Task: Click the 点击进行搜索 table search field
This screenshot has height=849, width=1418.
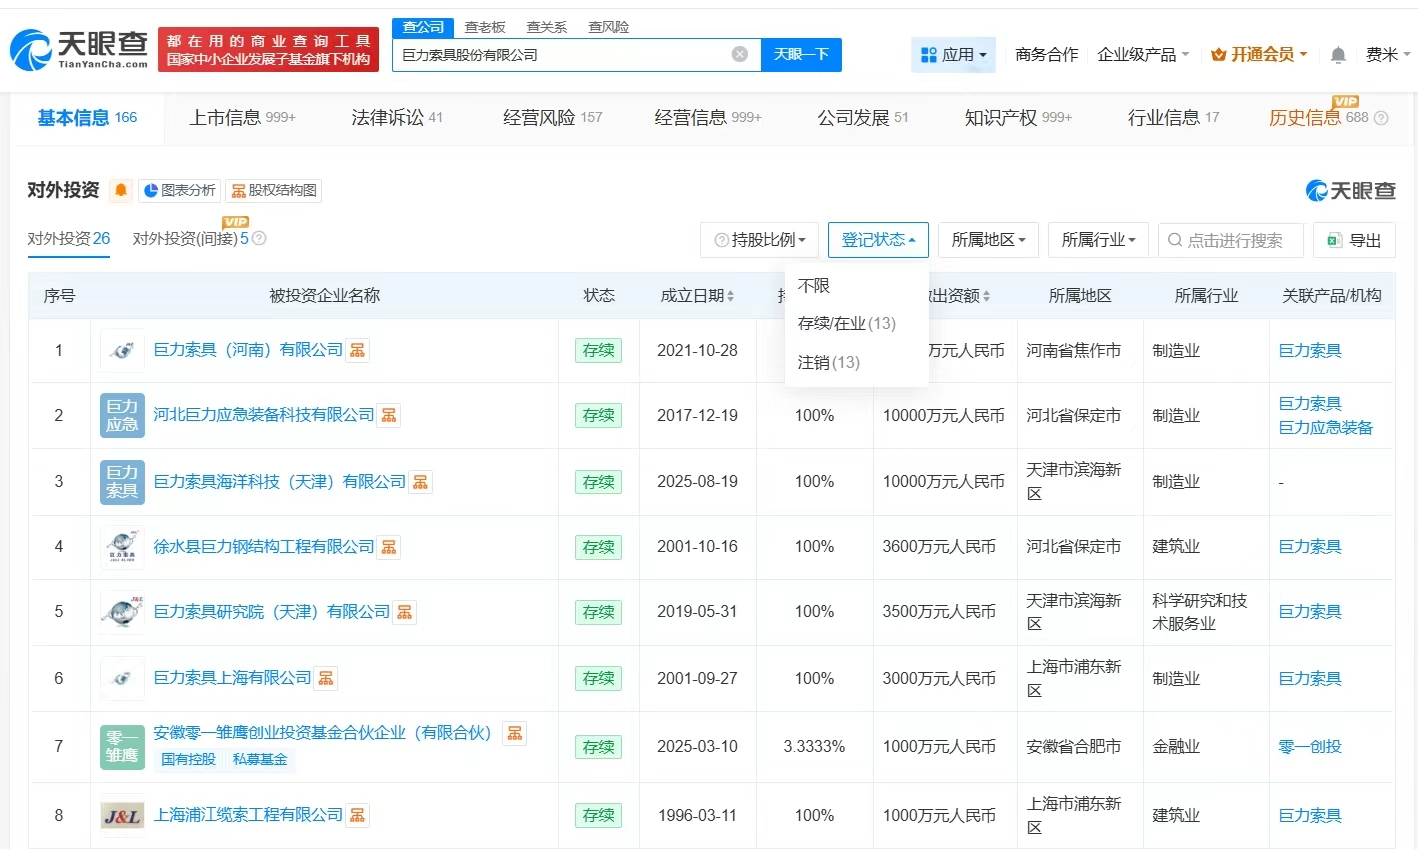Action: (1231, 240)
